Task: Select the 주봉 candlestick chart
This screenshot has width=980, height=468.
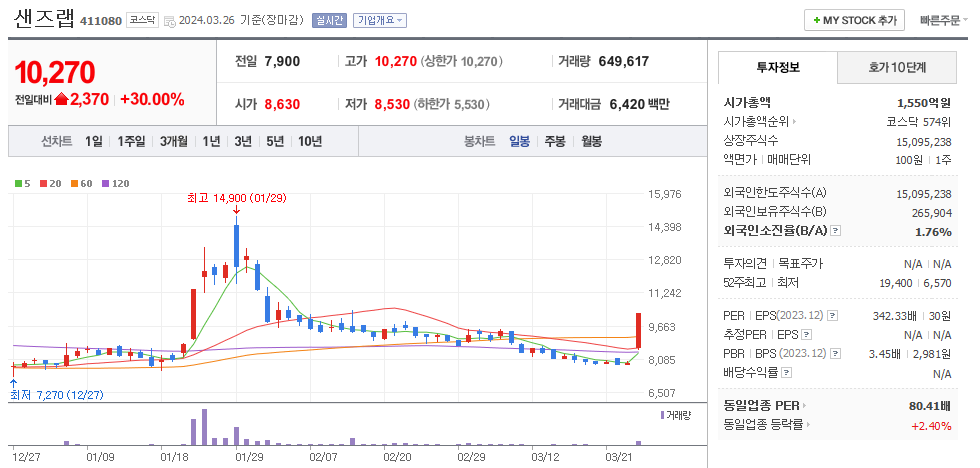Action: (x=555, y=141)
